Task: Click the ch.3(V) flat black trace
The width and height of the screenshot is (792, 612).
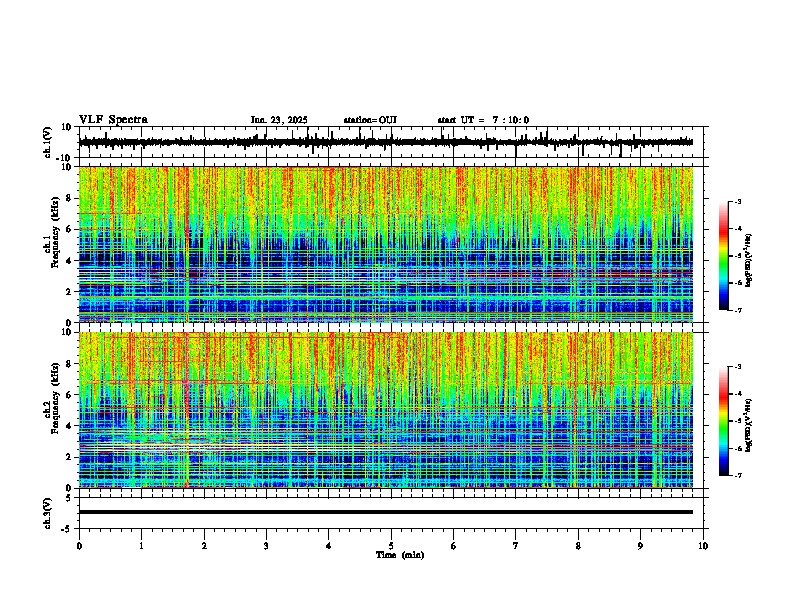Action: pyautogui.click(x=386, y=512)
